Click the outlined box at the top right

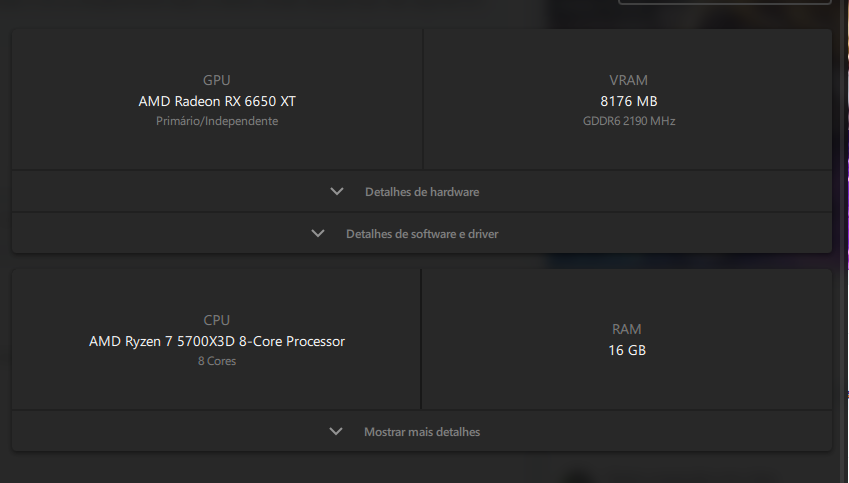724,2
